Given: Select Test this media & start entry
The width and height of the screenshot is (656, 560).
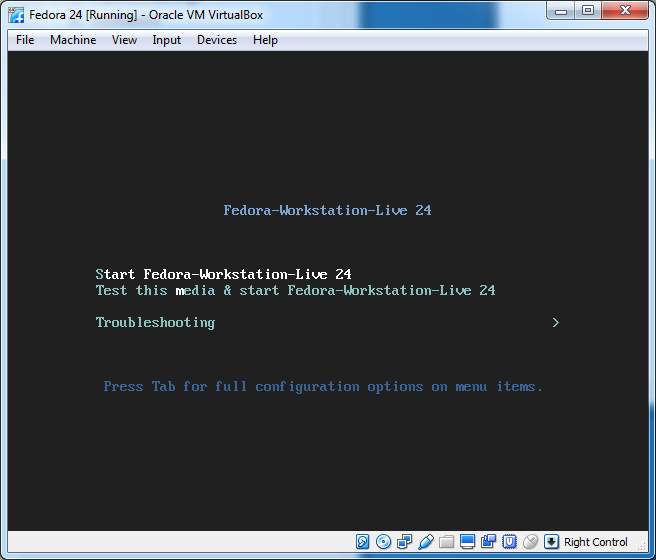Looking at the screenshot, I should click(x=295, y=290).
